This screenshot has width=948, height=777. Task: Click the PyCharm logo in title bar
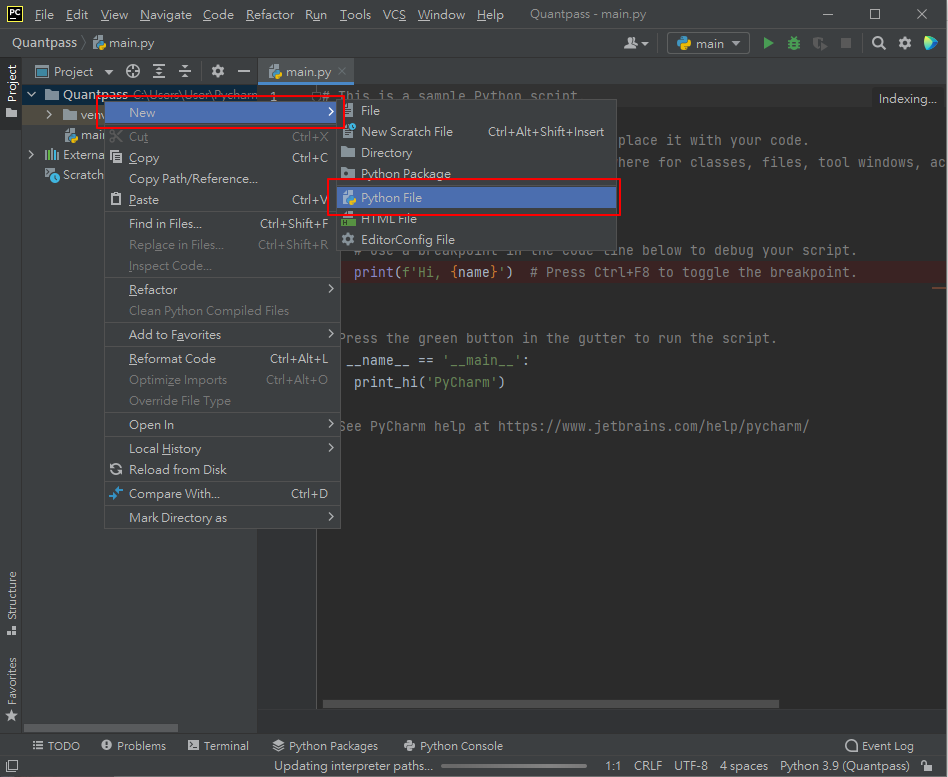(x=15, y=14)
